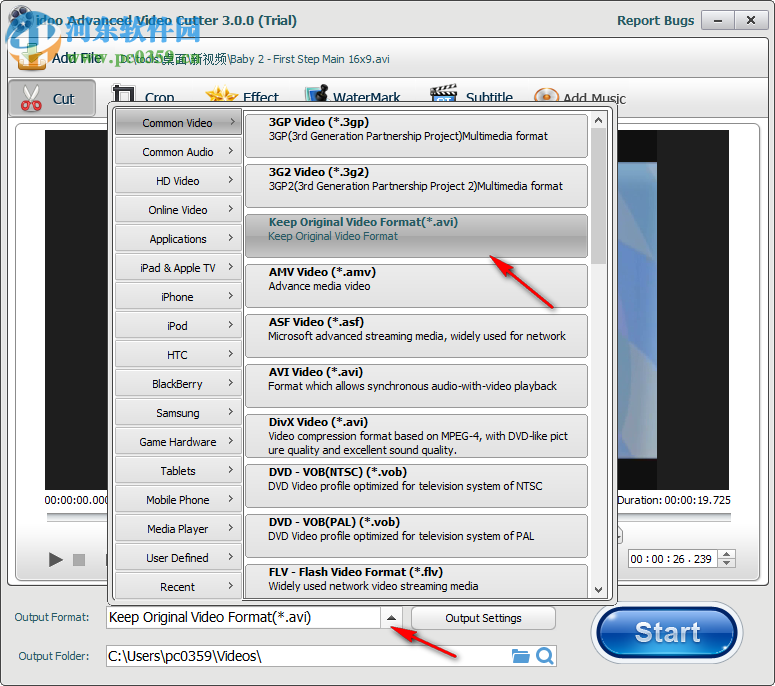
Task: Collapse the Output Format dropdown arrow
Action: (391, 618)
